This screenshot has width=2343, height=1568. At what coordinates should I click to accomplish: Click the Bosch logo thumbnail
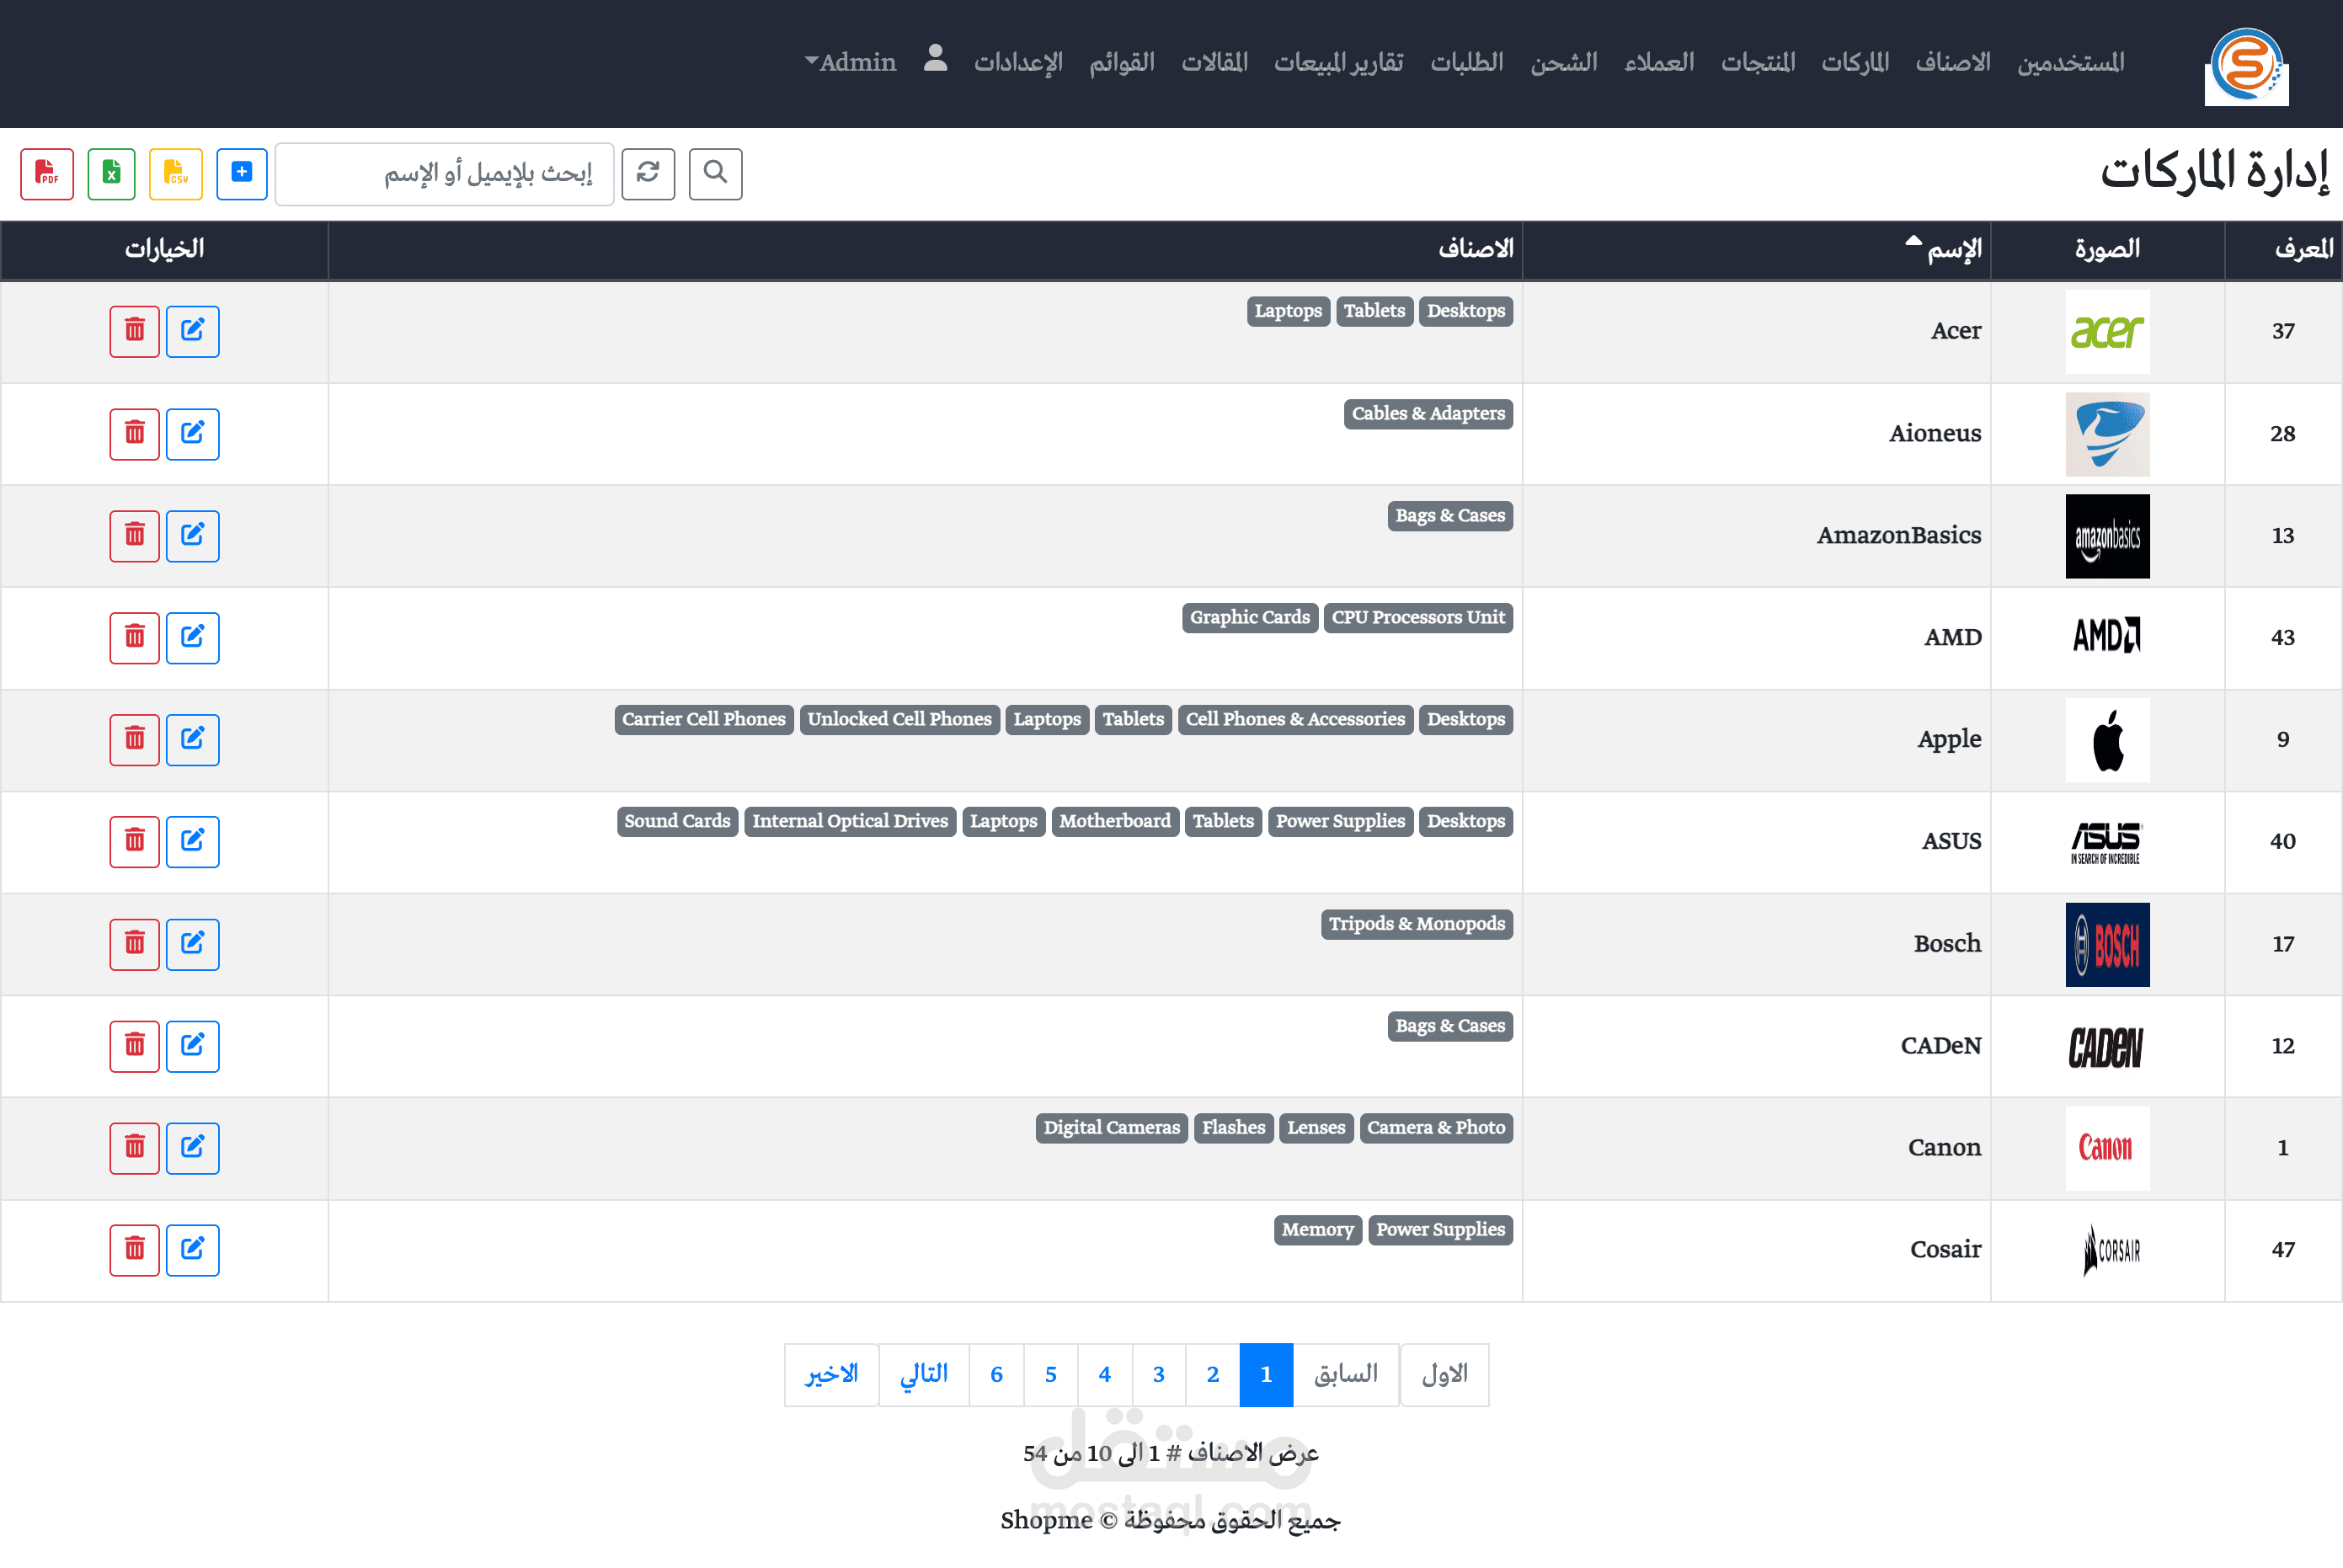[x=2107, y=944]
